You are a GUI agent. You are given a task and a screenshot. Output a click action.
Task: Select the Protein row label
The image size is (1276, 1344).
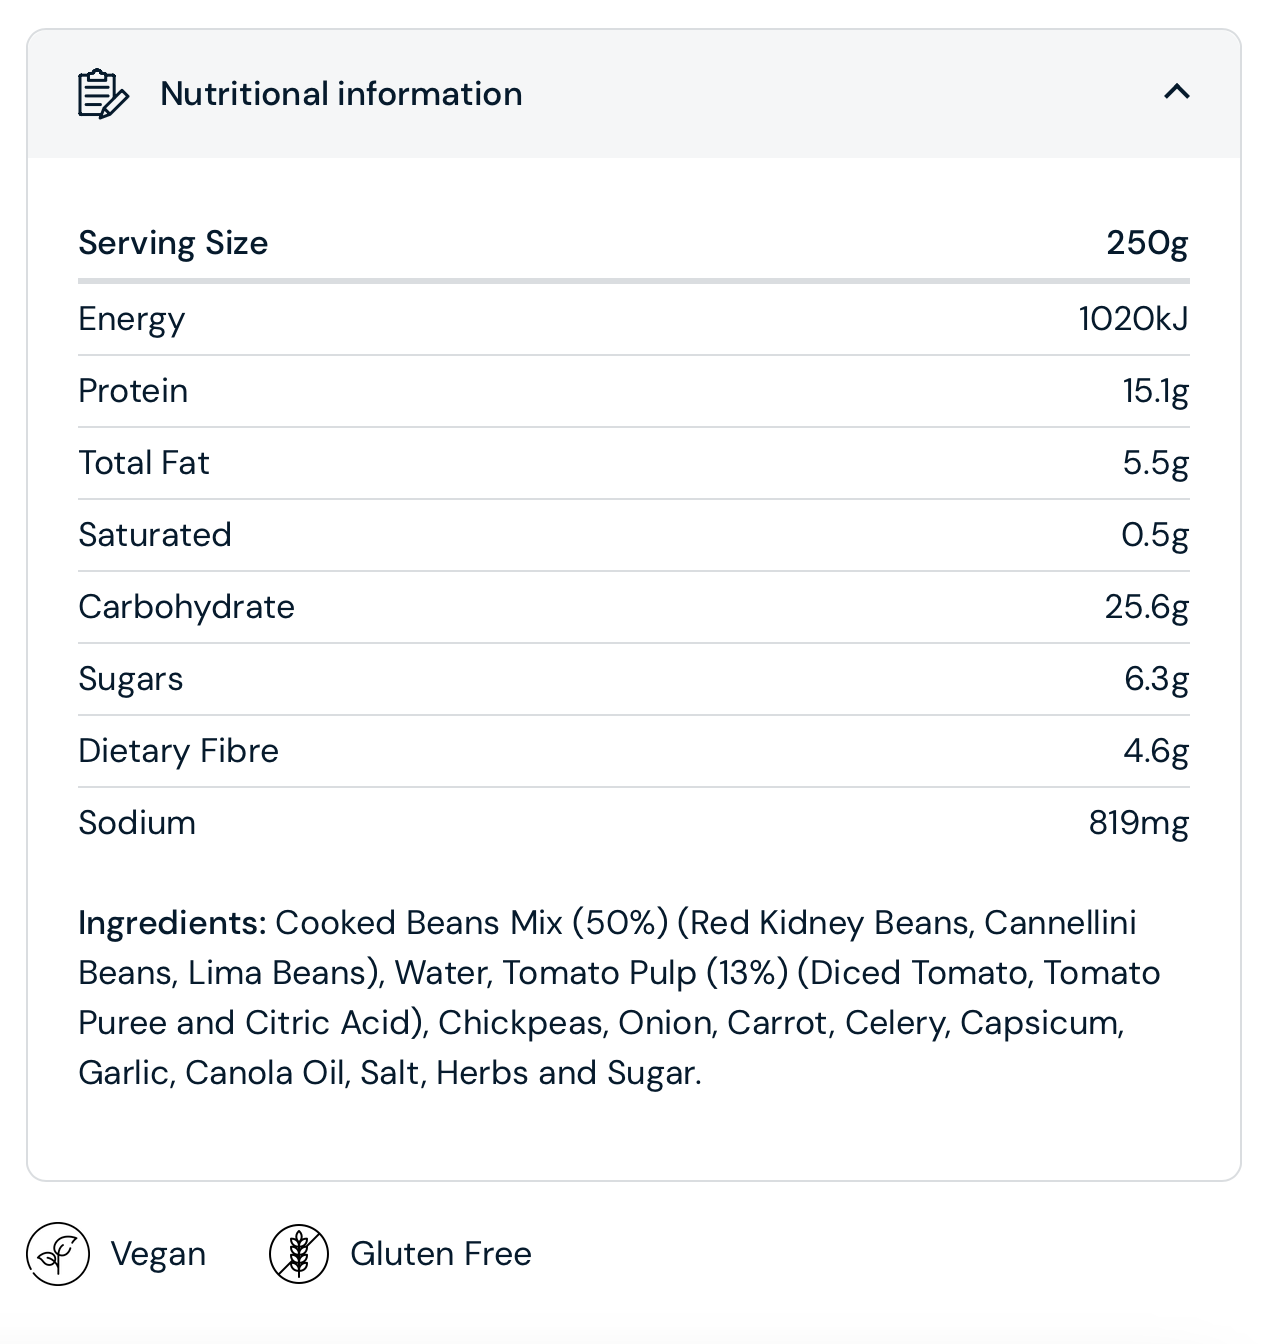133,391
